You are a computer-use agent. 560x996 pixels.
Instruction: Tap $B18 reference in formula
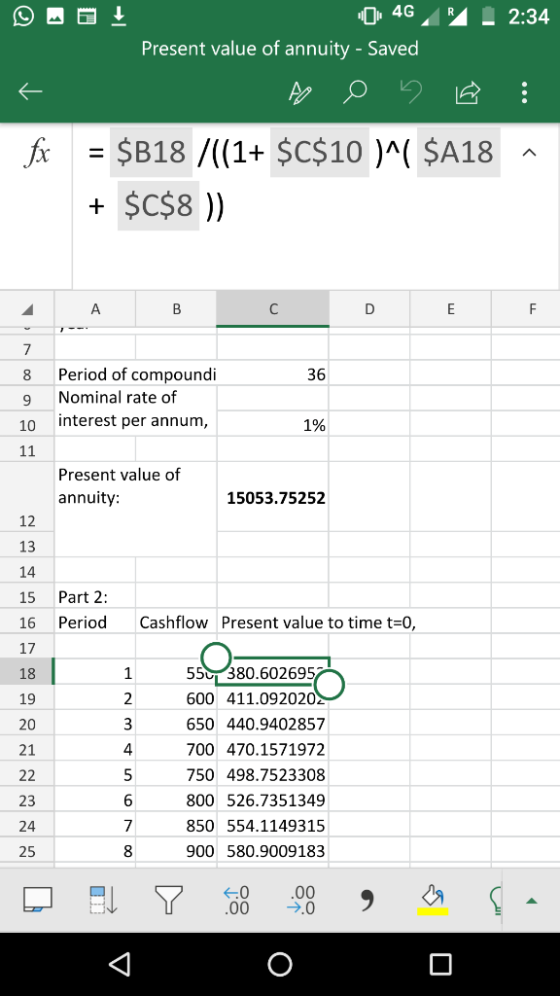click(x=151, y=152)
